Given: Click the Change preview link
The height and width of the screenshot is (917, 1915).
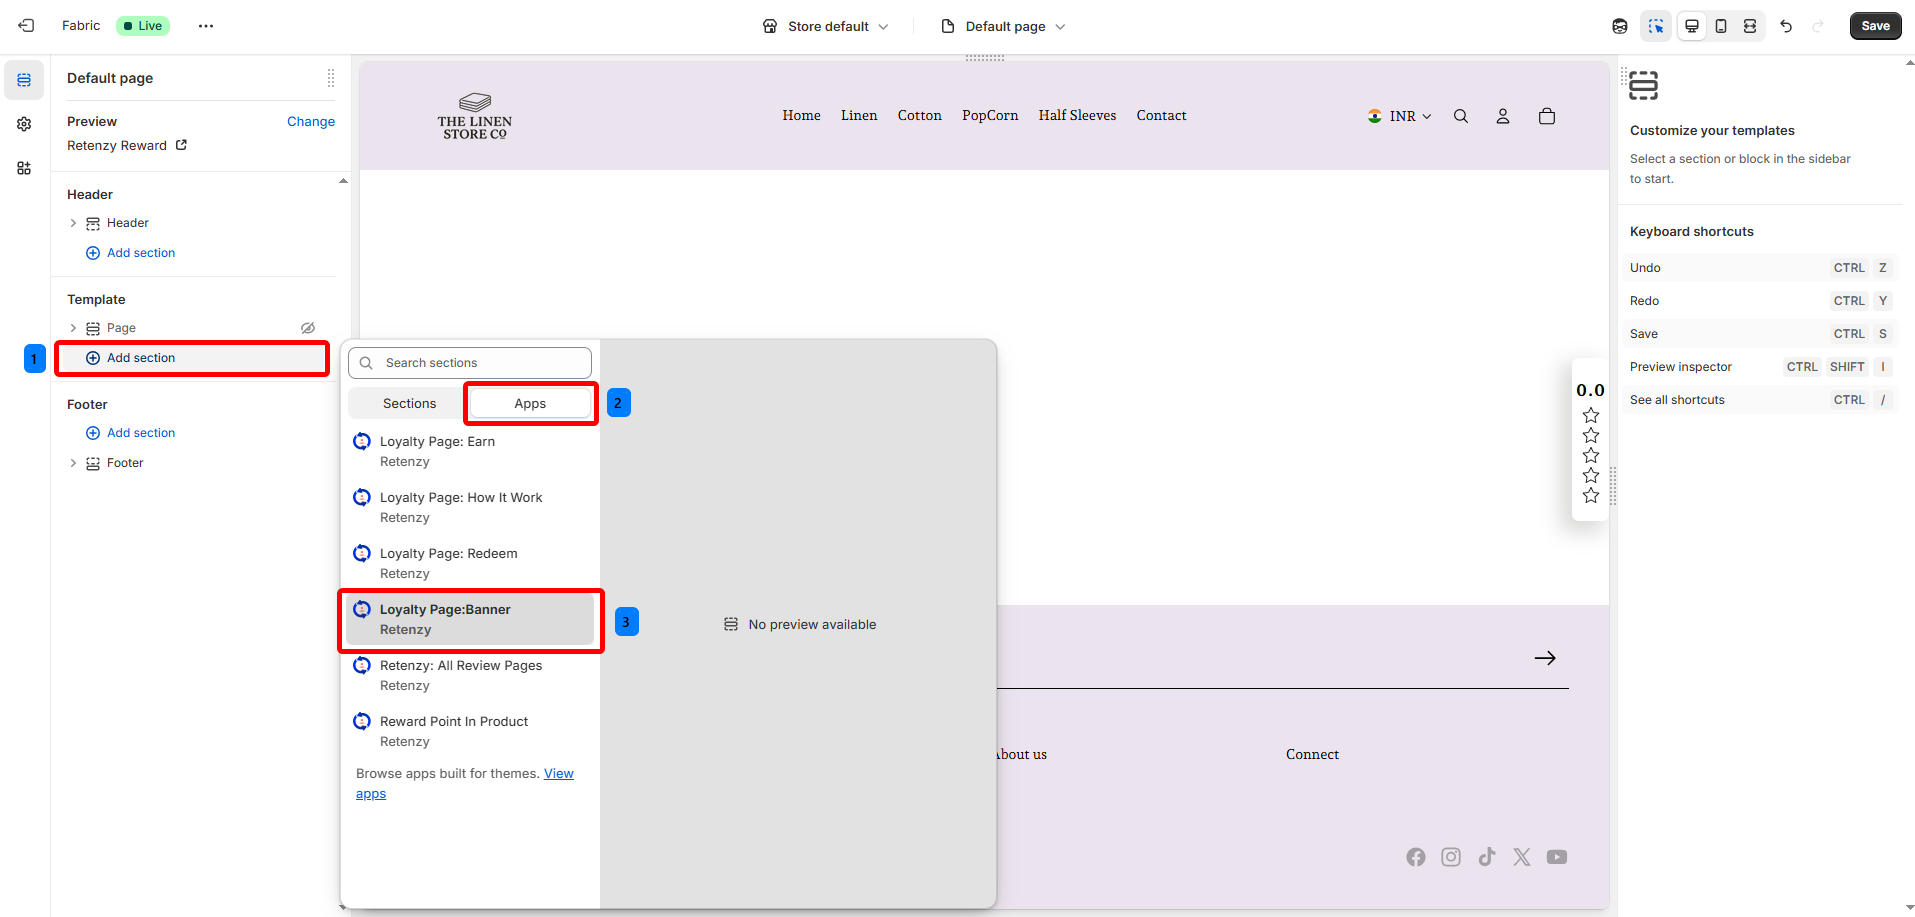Looking at the screenshot, I should click(x=310, y=121).
